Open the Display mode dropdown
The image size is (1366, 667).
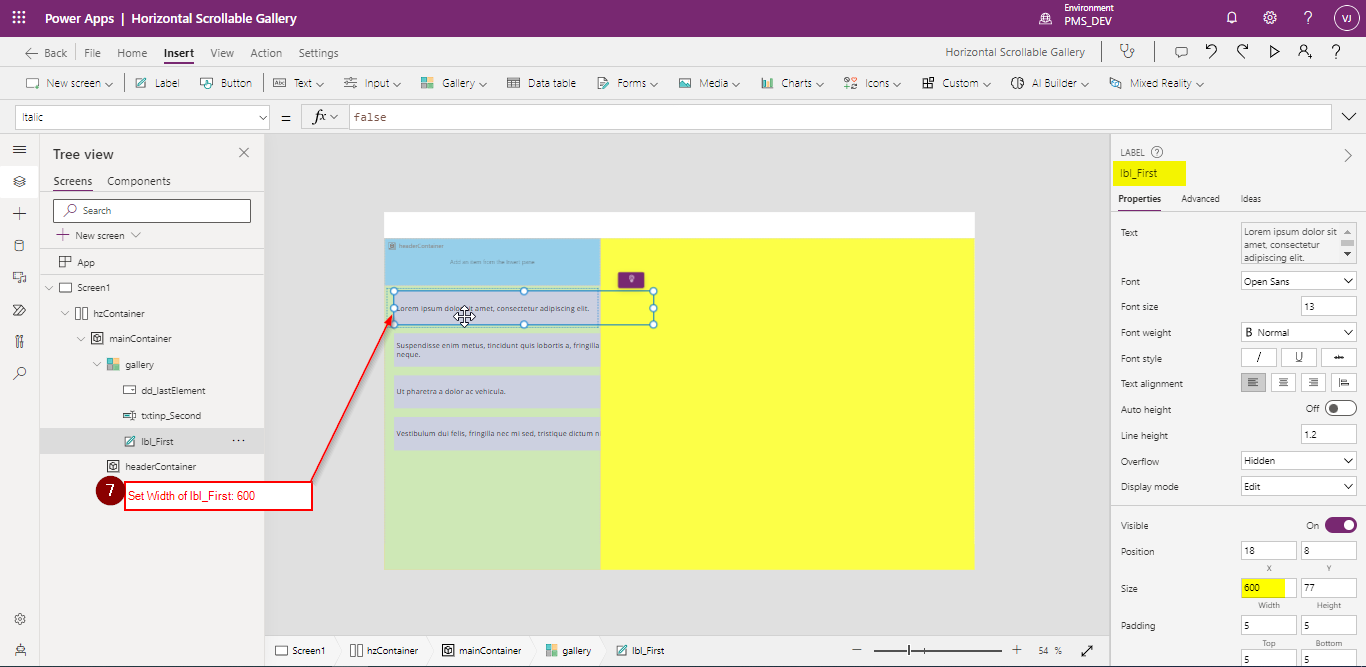point(1299,487)
